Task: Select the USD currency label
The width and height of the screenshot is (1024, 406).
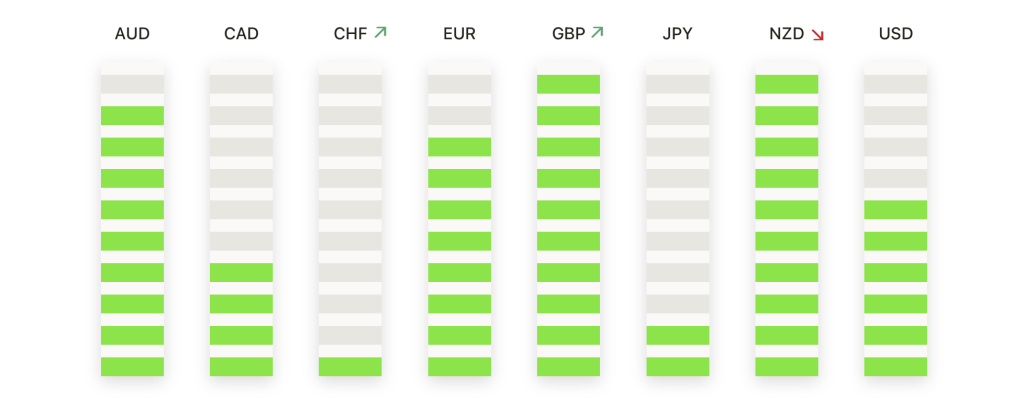Action: click(895, 34)
